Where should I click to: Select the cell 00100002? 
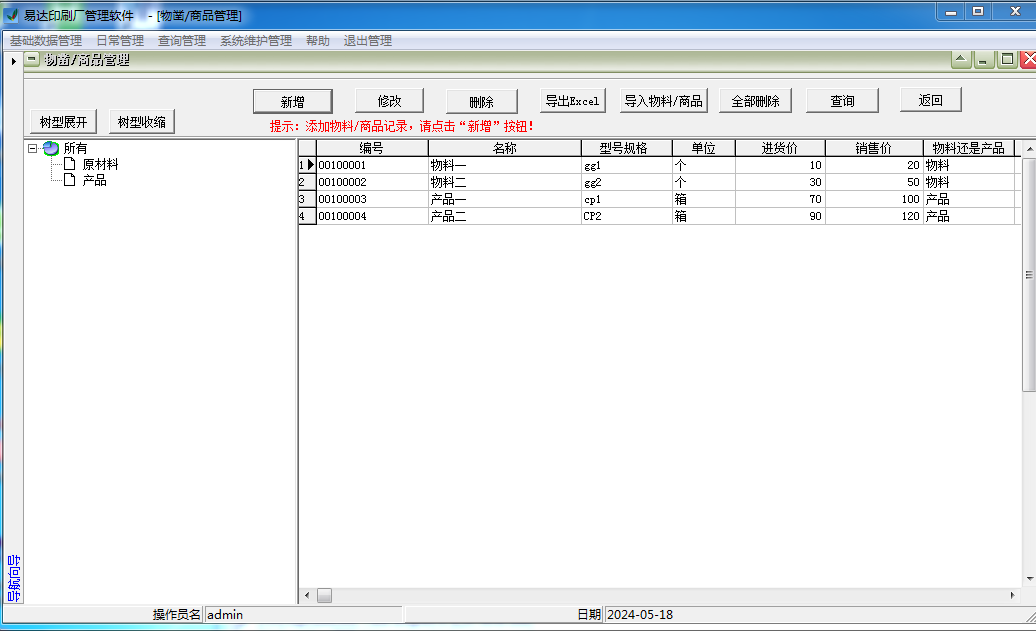372,182
